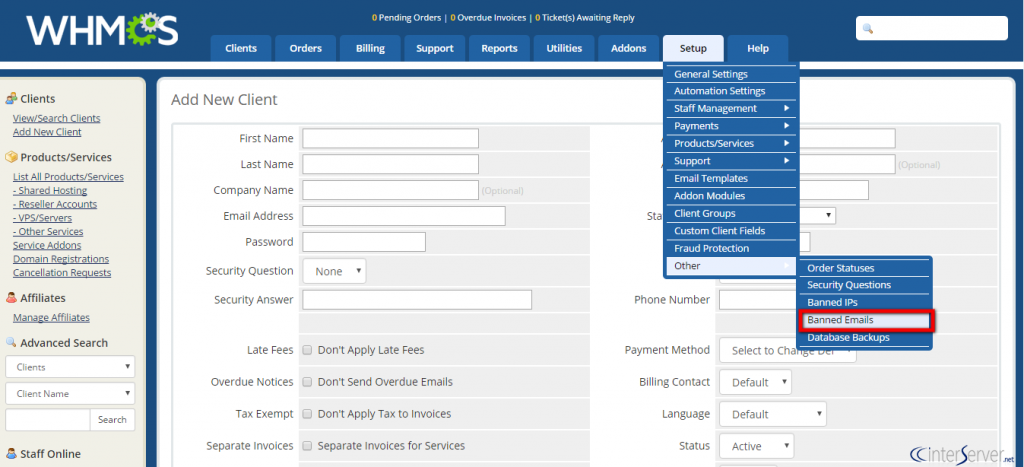1024x467 pixels.
Task: Open the Status dropdown showing Active
Action: [756, 446]
